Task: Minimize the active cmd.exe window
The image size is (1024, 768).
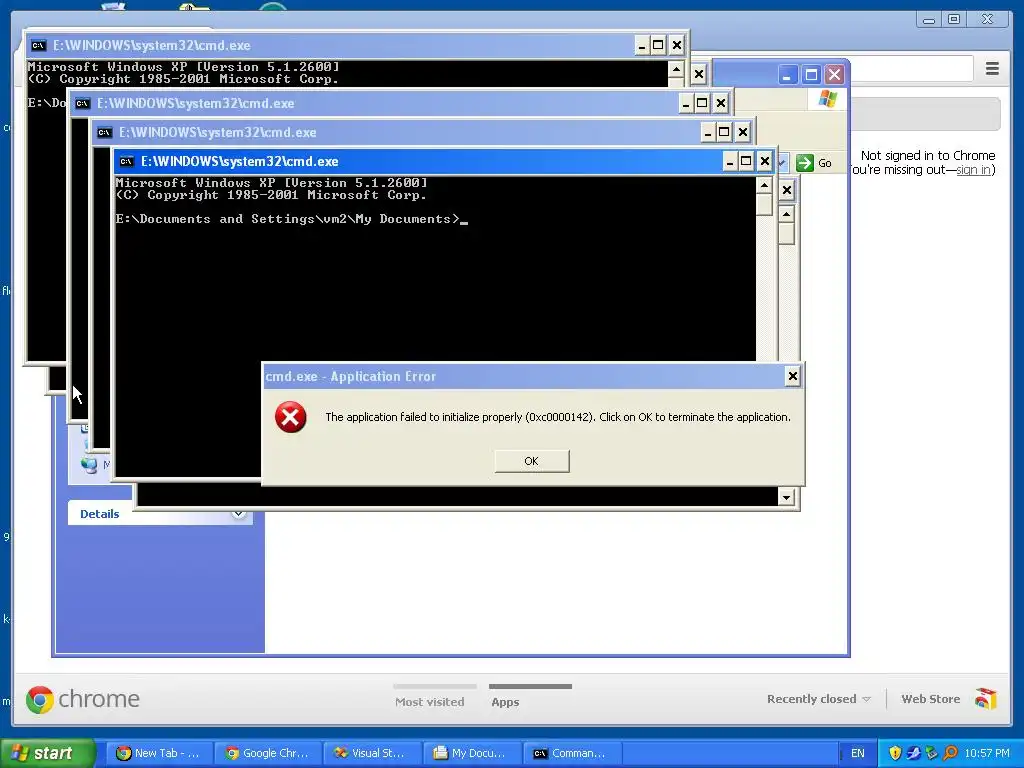Action: pyautogui.click(x=729, y=161)
